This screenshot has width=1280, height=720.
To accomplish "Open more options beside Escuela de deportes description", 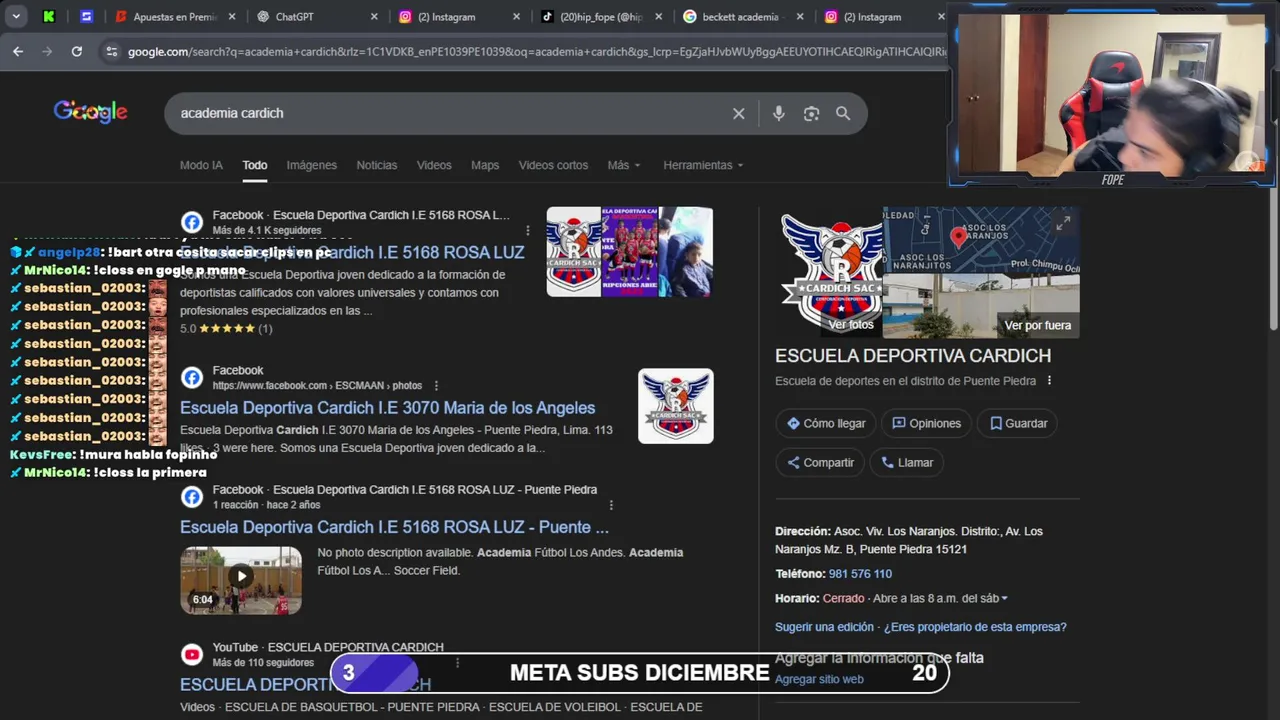I will point(1049,381).
